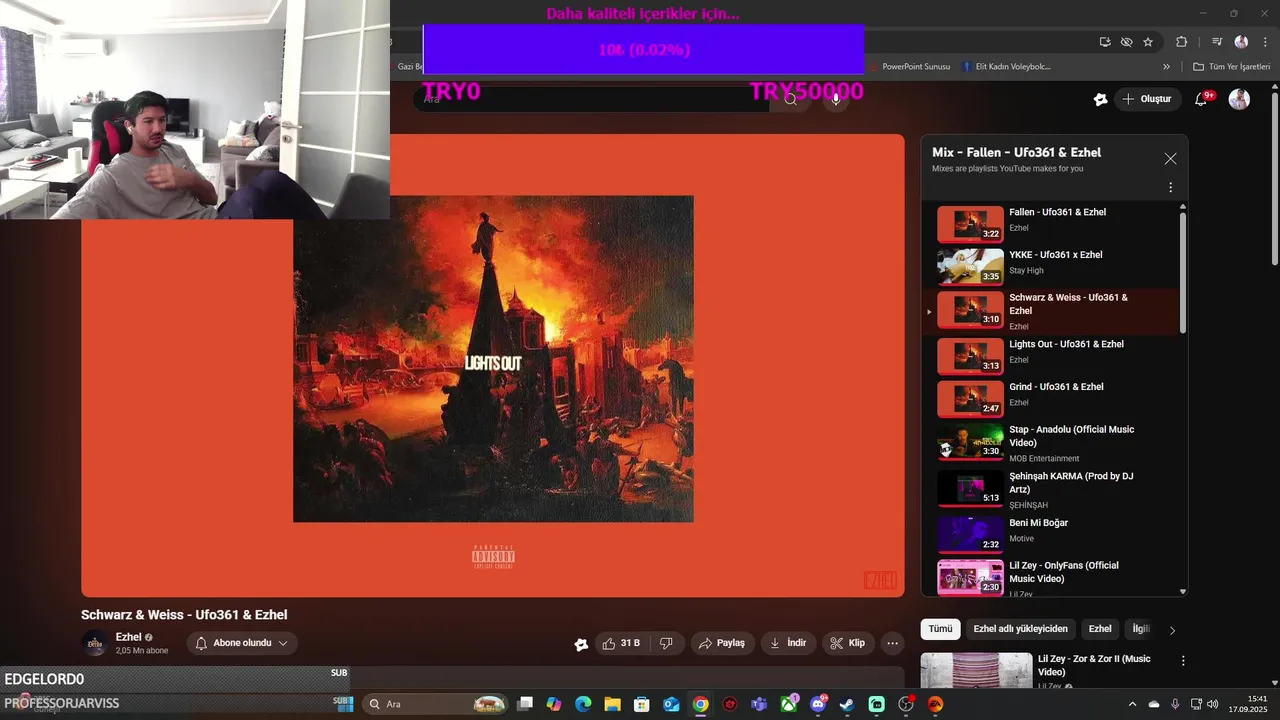Click sparkle icon left of like button
1280x720 pixels.
(581, 644)
